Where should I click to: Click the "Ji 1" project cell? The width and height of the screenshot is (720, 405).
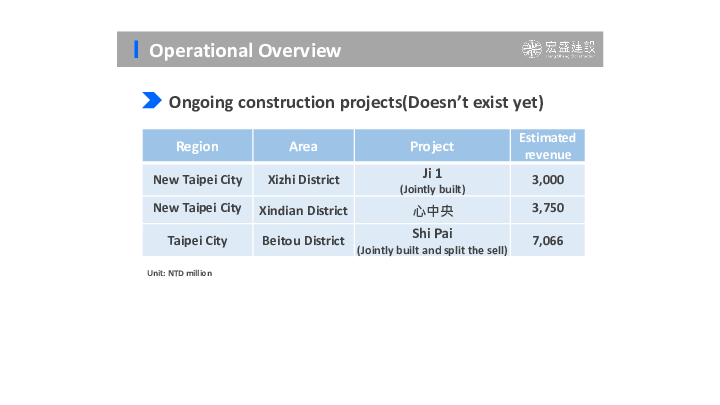[432, 180]
